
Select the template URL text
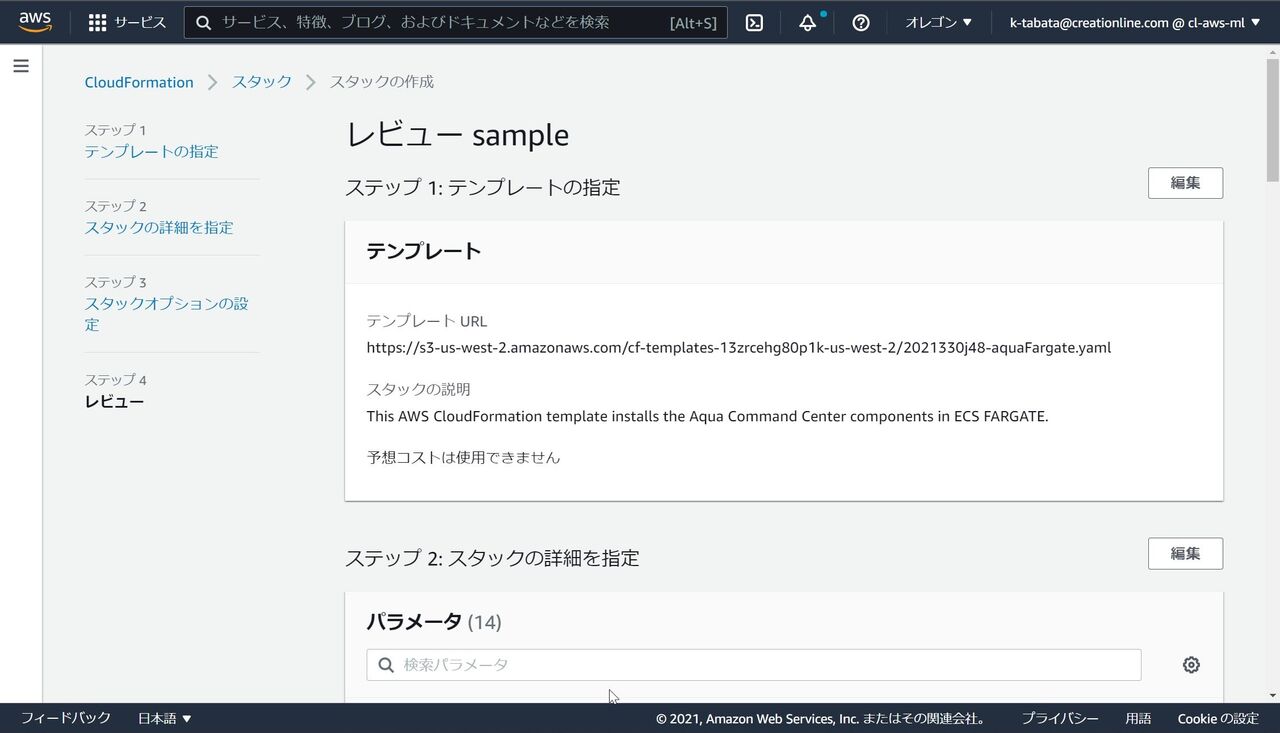pyautogui.click(x=739, y=348)
